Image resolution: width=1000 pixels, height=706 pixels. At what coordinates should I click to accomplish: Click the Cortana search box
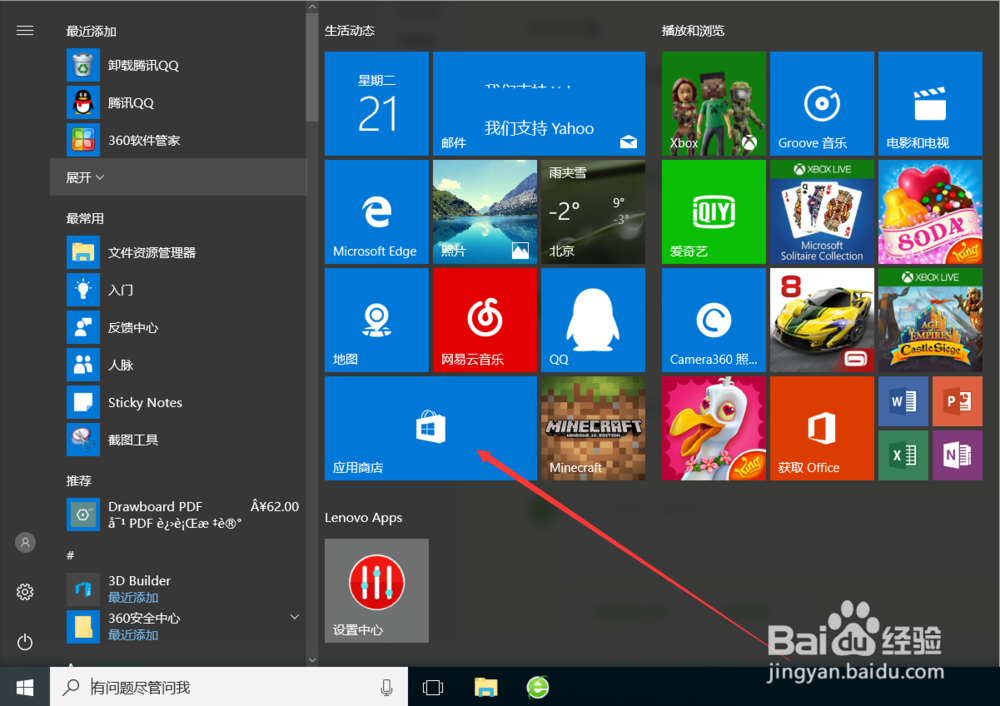(x=228, y=687)
